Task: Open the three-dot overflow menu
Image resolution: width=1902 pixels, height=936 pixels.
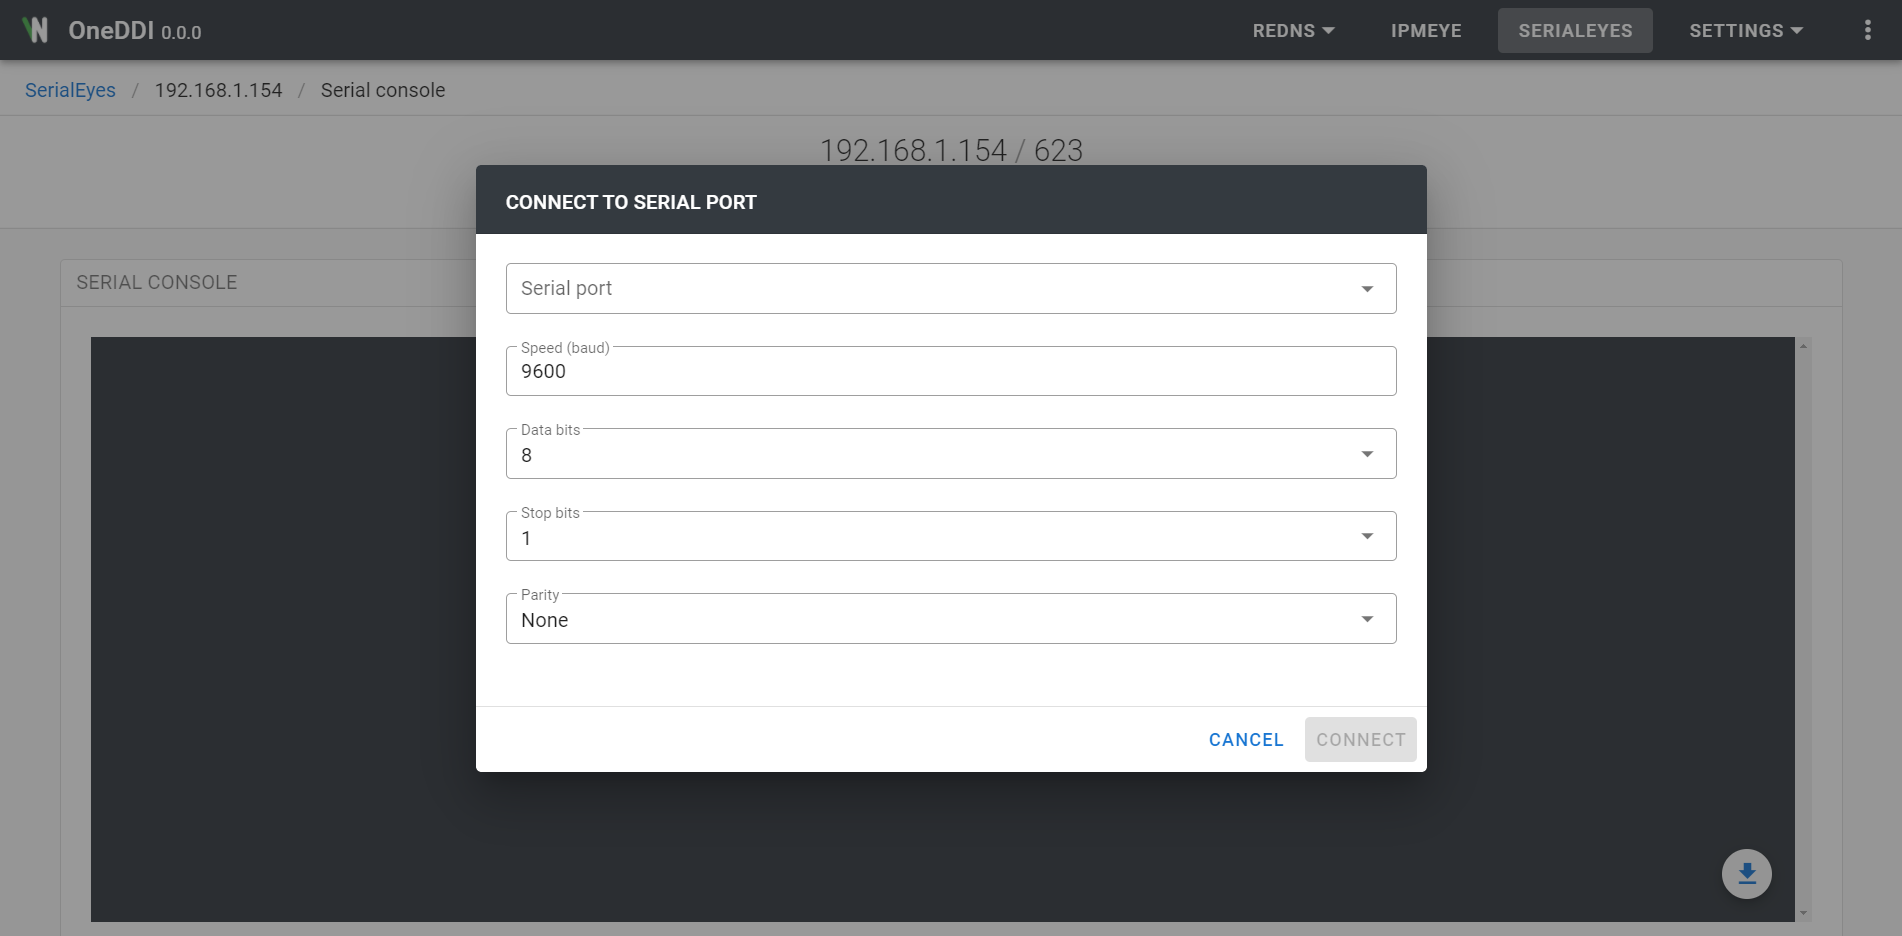Action: point(1867,30)
